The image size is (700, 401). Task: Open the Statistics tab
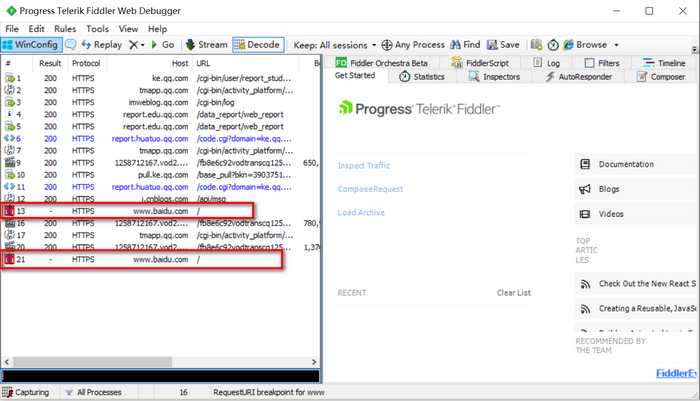click(422, 77)
